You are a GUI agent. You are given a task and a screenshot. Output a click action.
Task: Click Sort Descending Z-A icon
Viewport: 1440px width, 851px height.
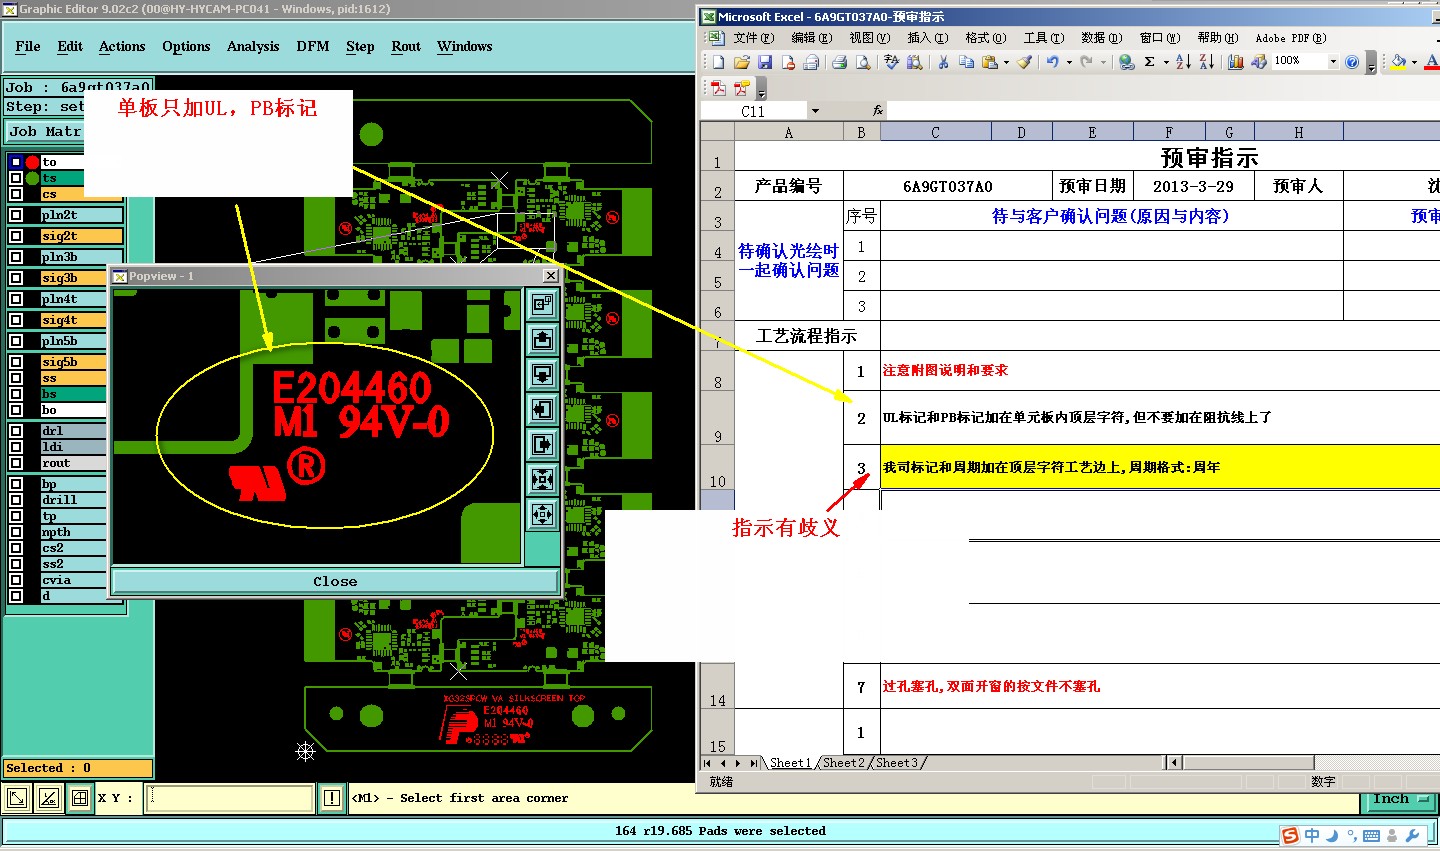pyautogui.click(x=1207, y=62)
